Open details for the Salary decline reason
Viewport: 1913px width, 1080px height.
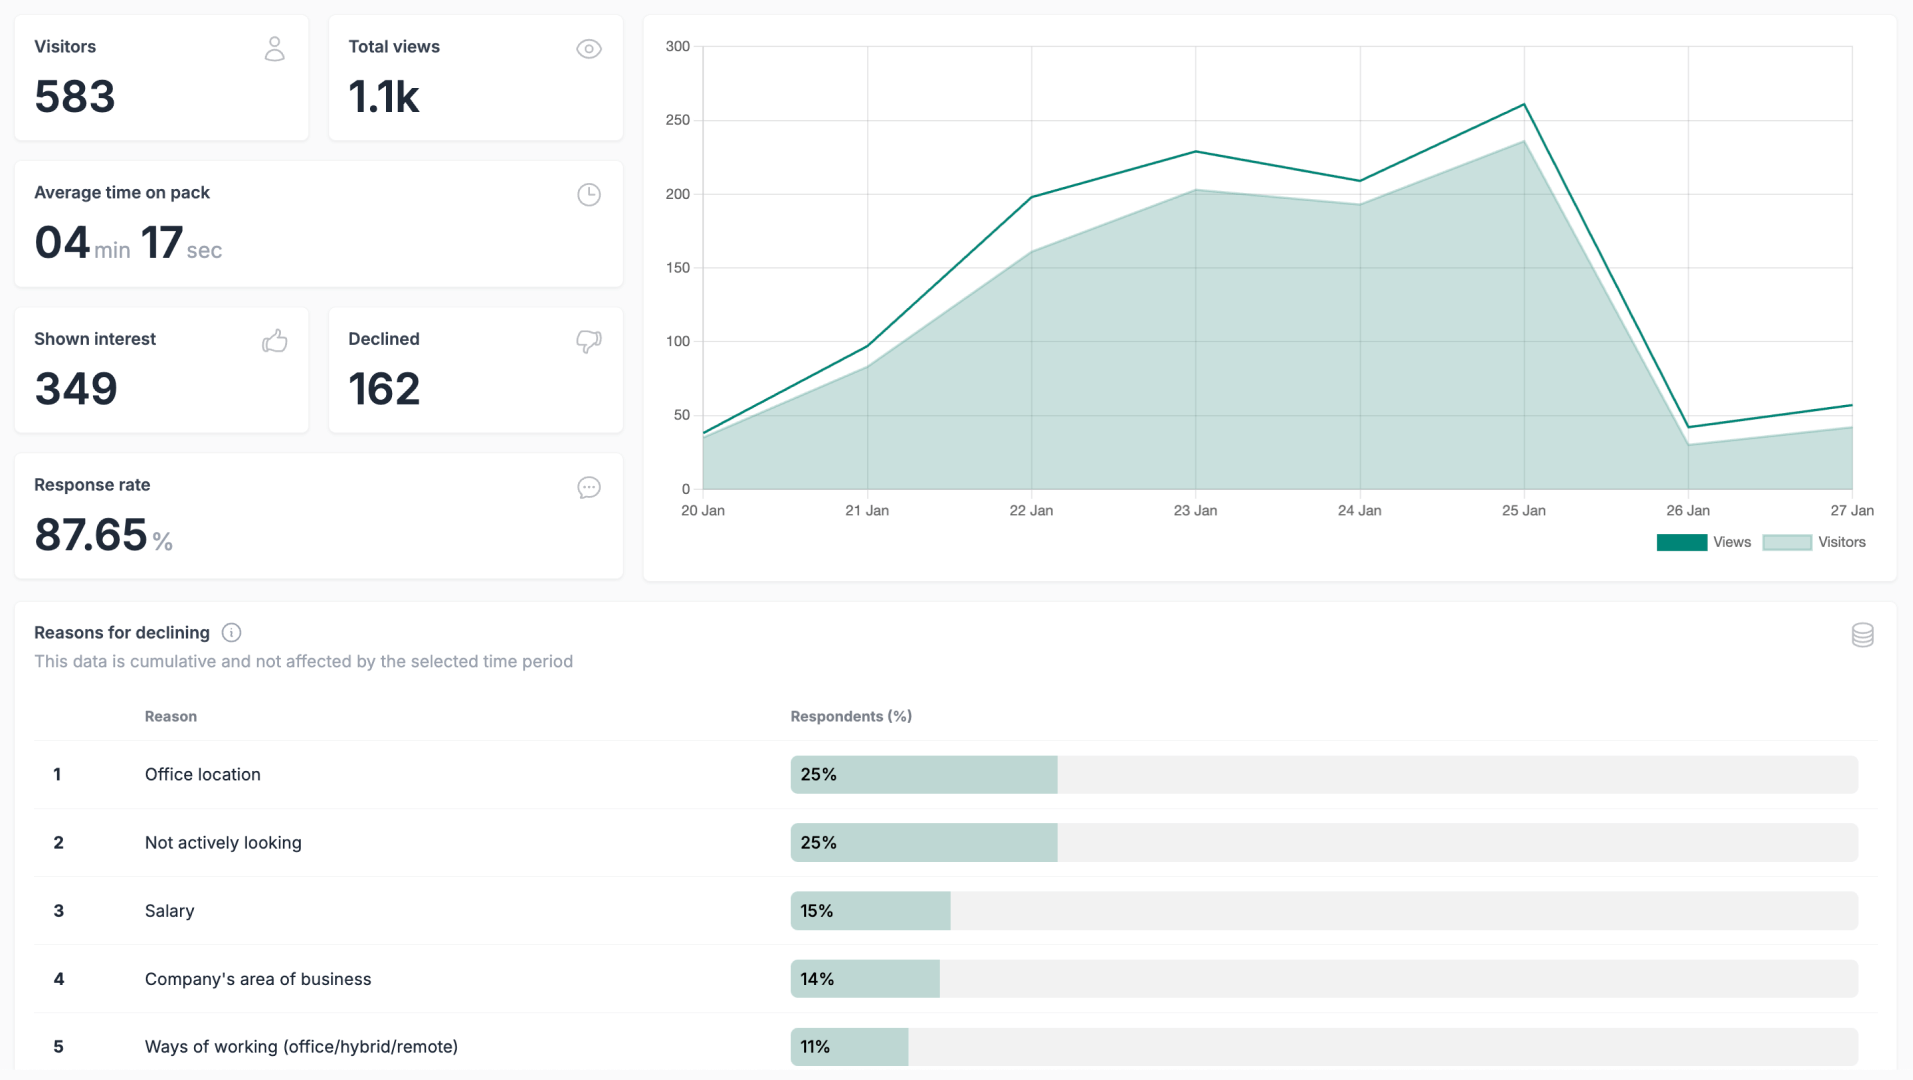click(x=169, y=911)
